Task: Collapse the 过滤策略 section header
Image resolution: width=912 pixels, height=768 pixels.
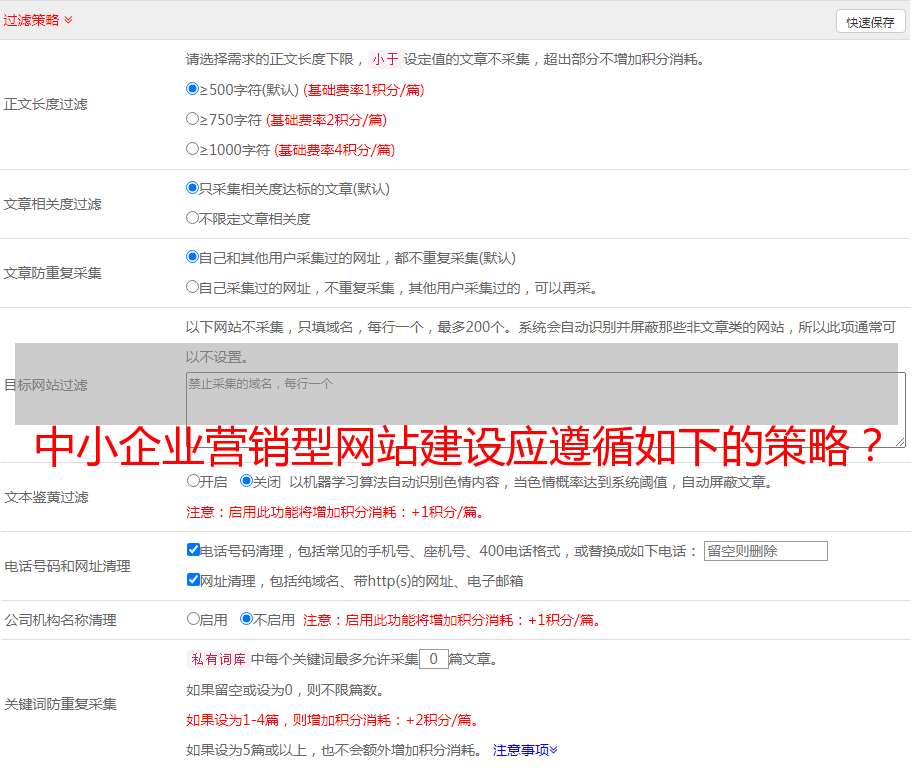Action: tap(38, 20)
